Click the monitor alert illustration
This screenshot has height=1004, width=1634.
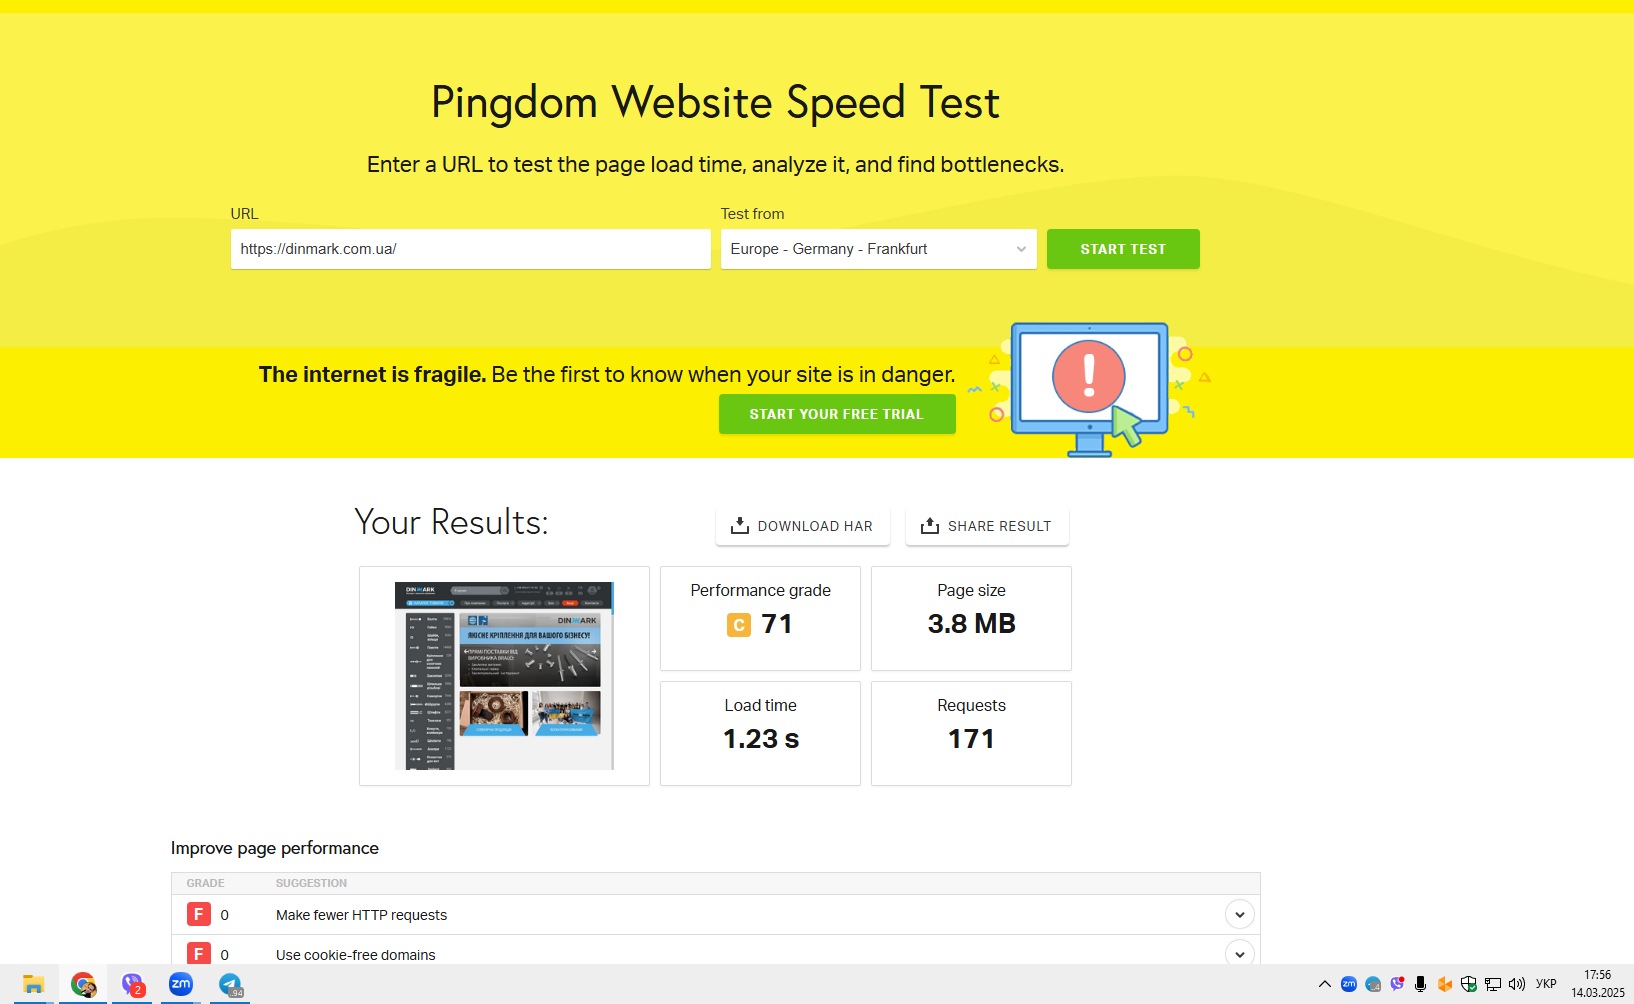pos(1090,389)
